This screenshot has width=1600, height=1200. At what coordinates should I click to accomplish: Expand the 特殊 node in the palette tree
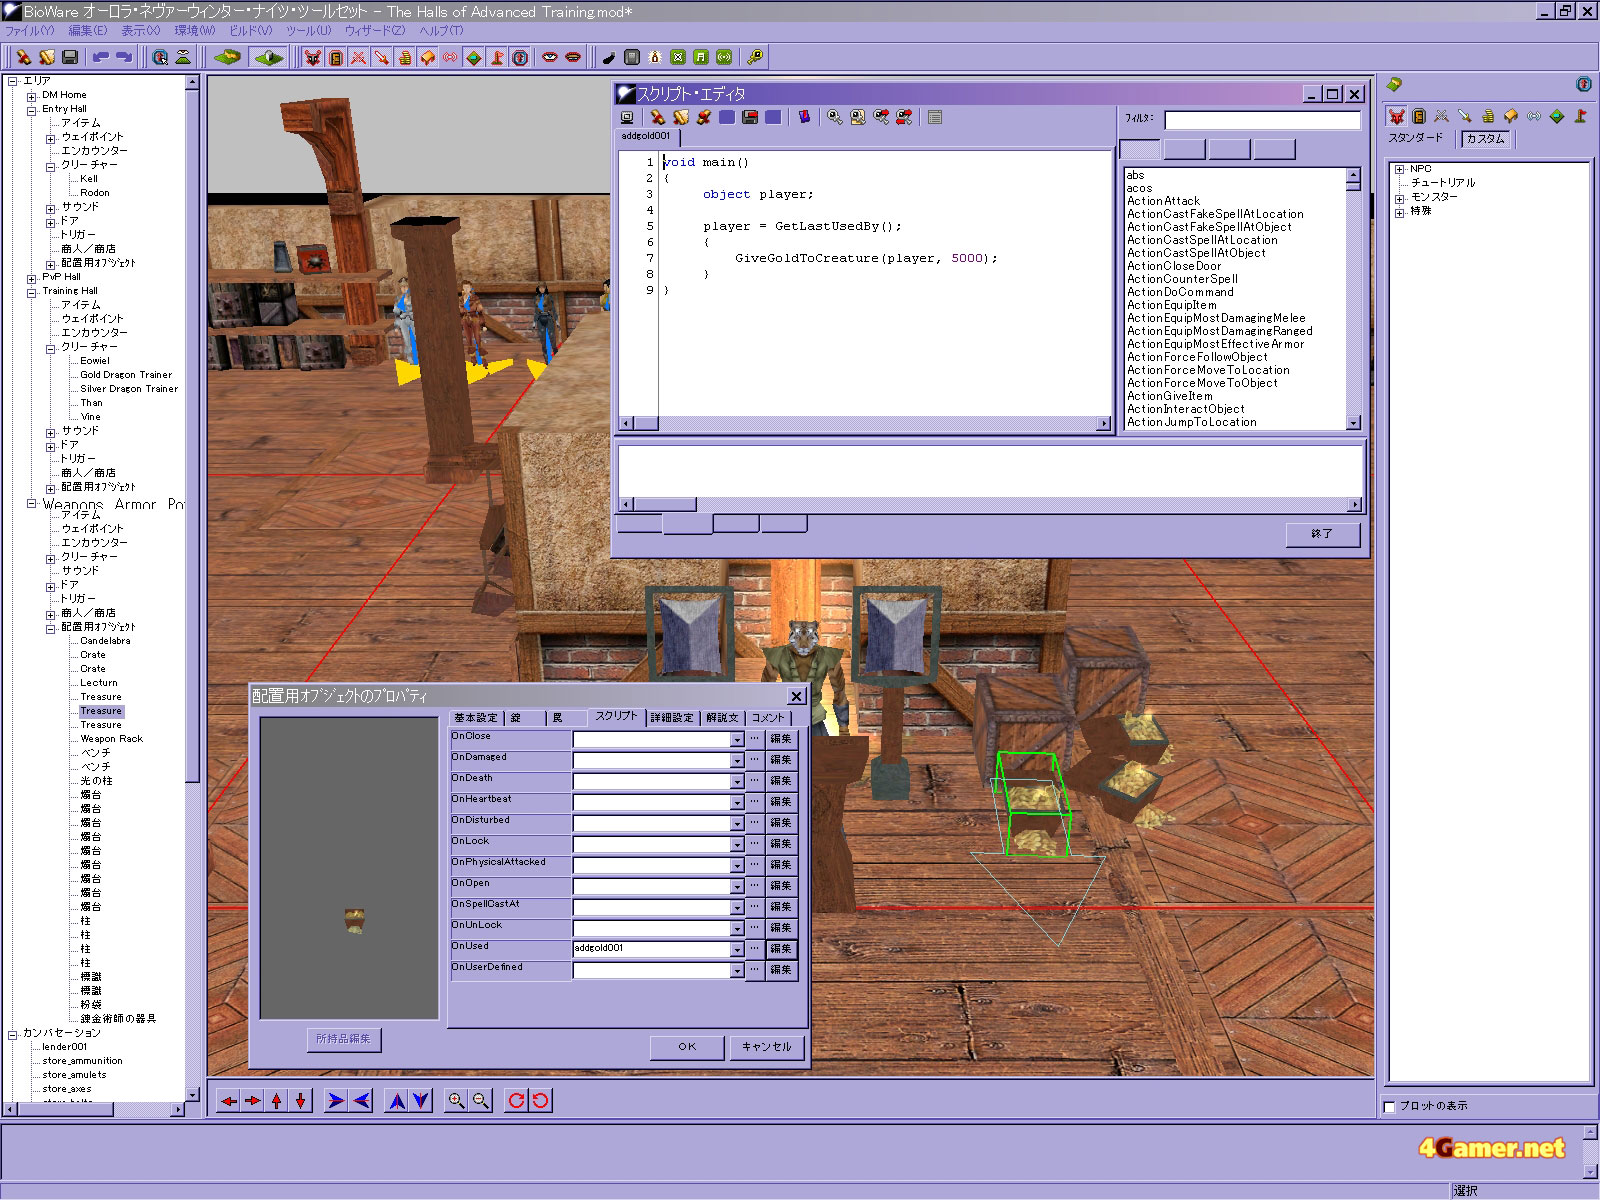1400,212
